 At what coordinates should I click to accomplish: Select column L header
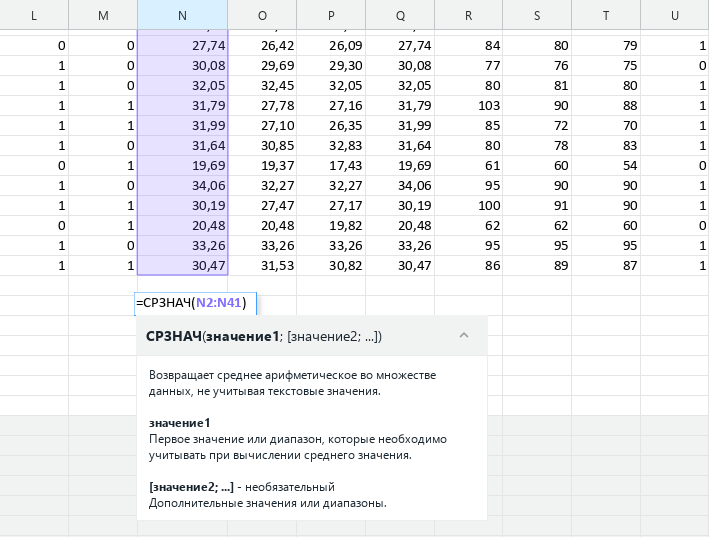coord(34,15)
